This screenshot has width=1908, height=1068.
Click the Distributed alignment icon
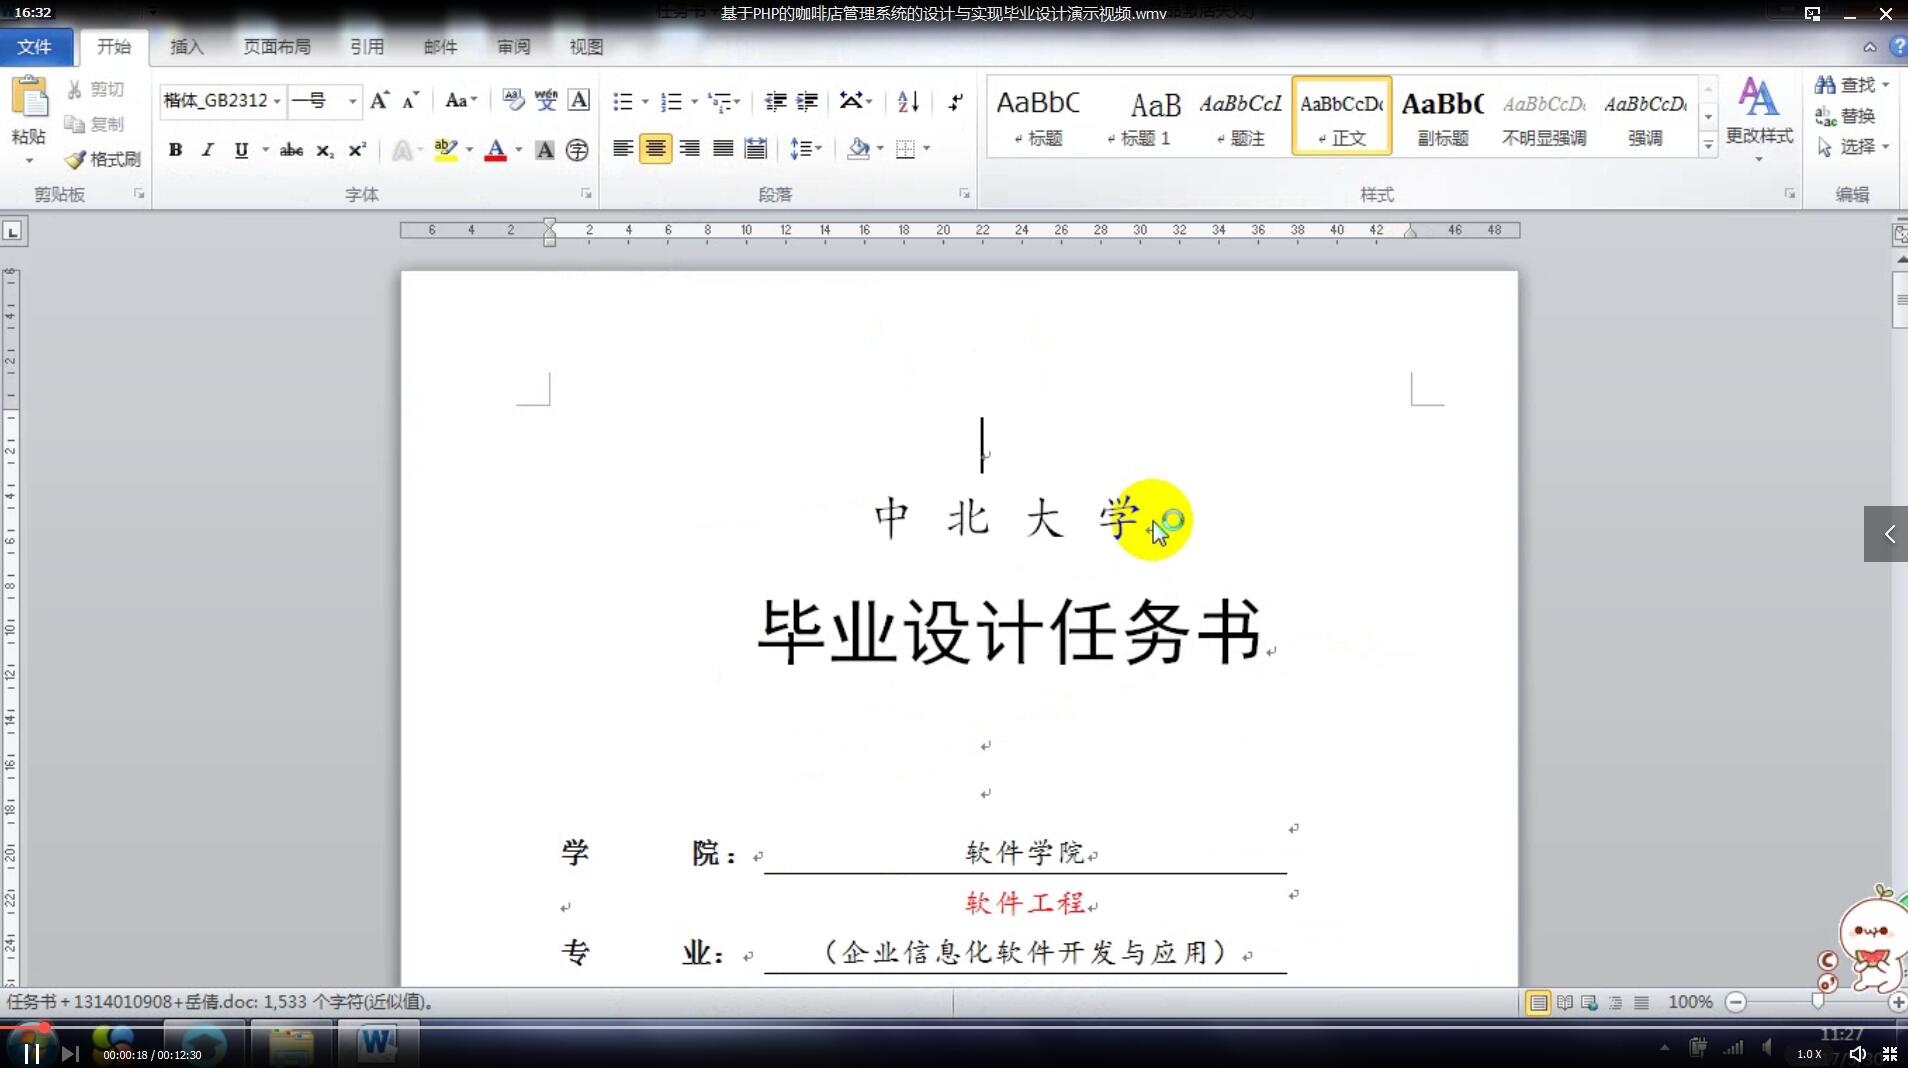coord(756,149)
